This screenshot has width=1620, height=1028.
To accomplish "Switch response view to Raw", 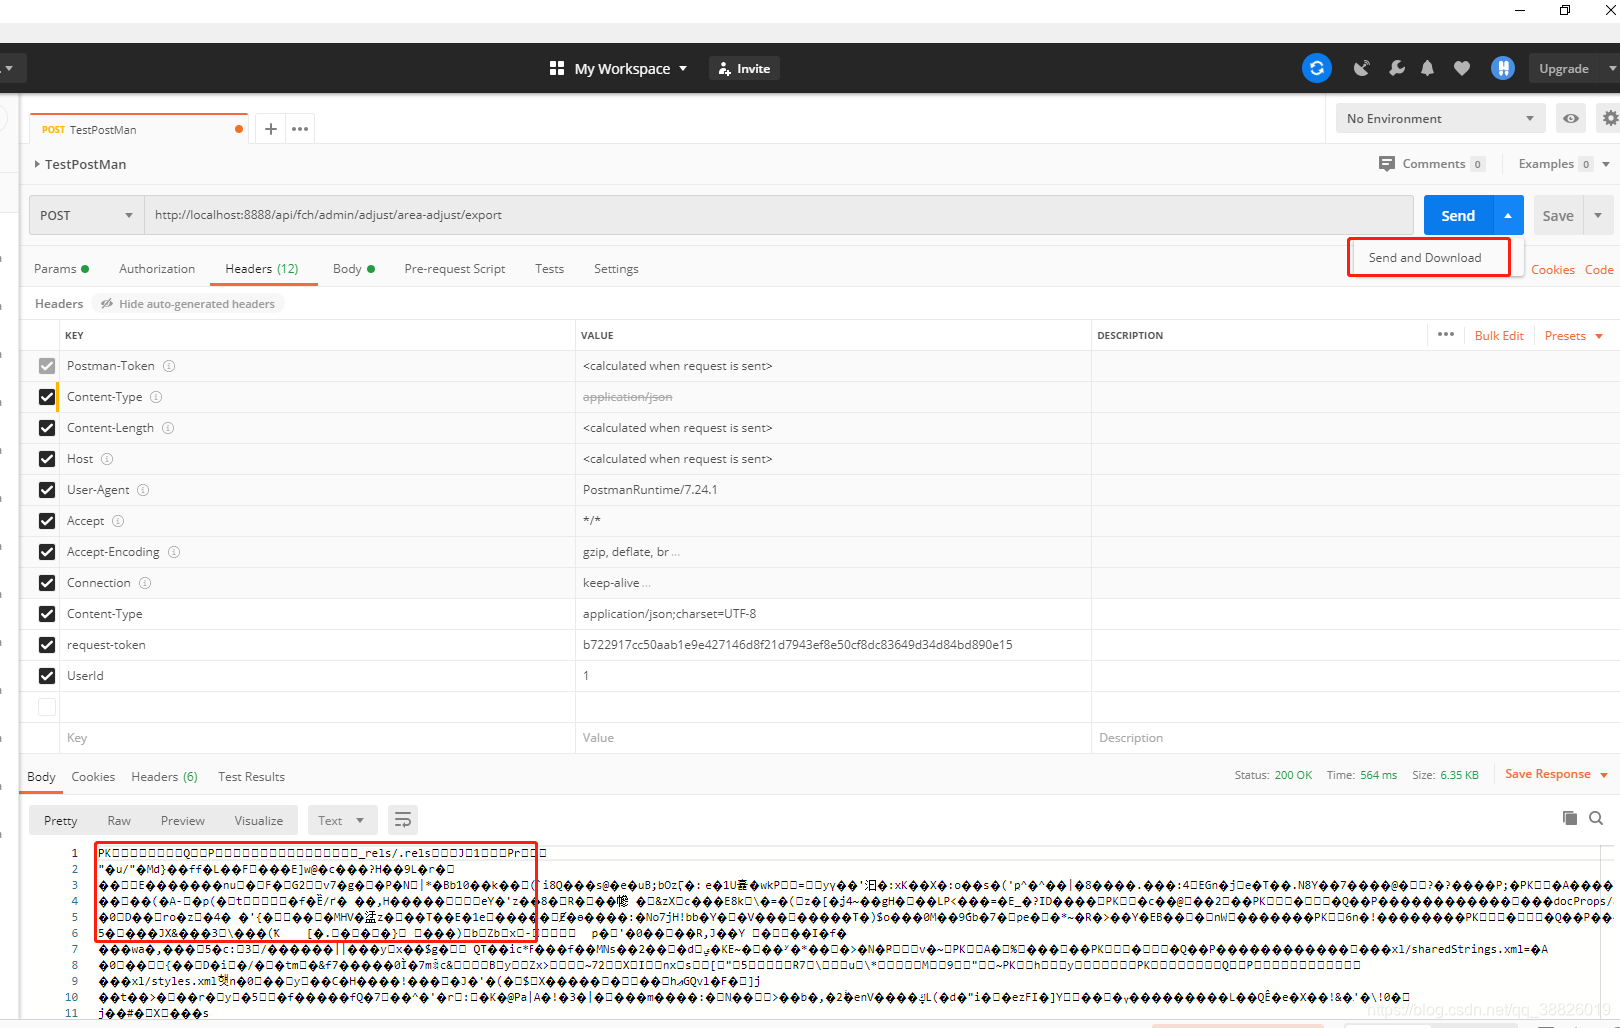I will pos(119,820).
